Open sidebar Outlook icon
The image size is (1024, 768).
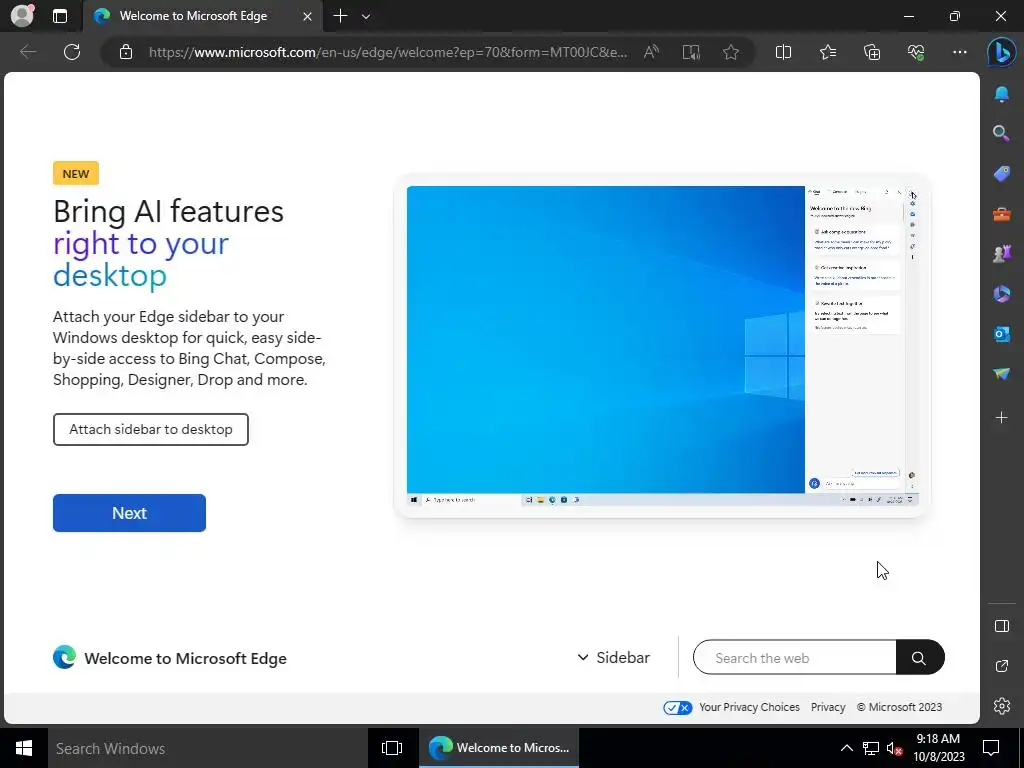(1001, 334)
